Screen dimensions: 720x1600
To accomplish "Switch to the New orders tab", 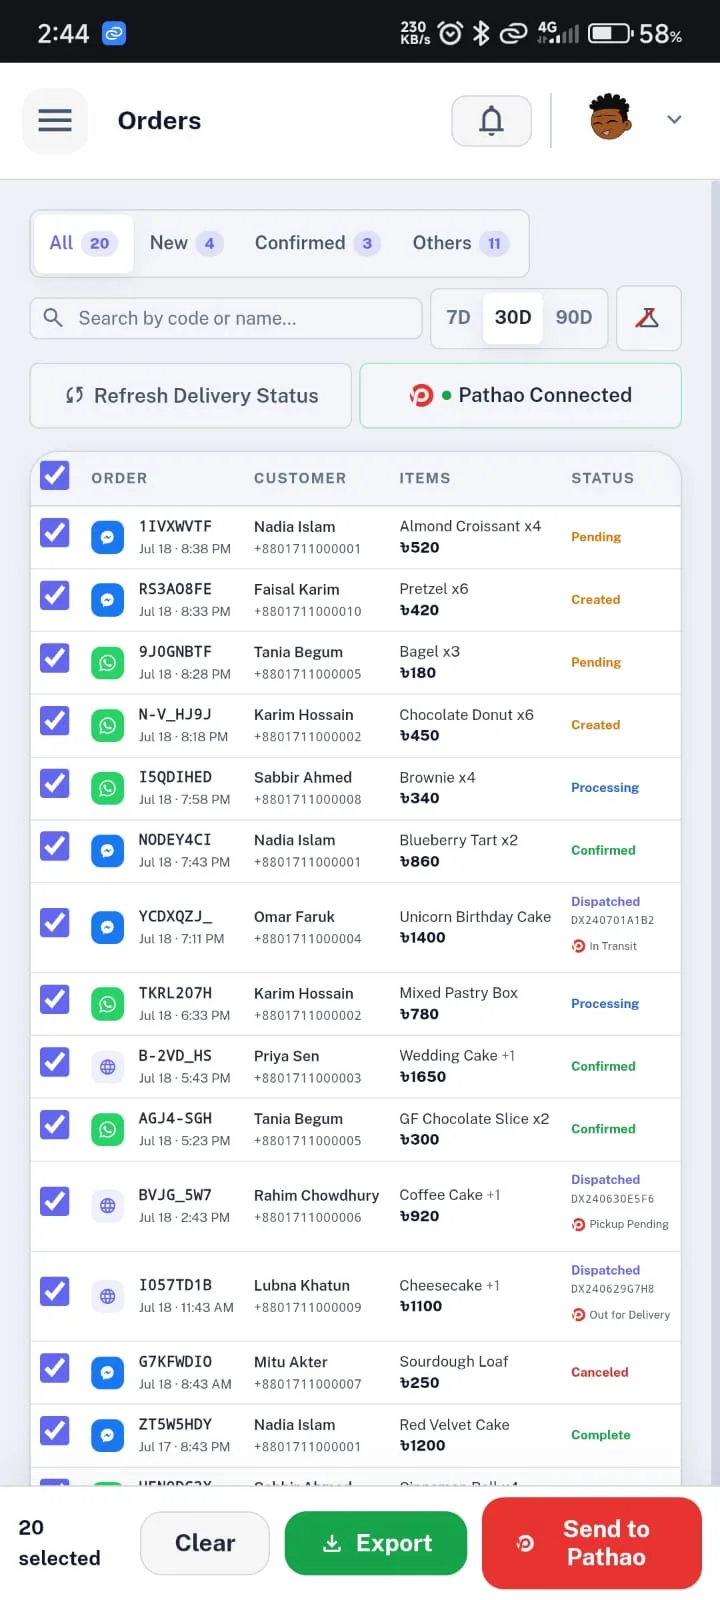I will [185, 243].
